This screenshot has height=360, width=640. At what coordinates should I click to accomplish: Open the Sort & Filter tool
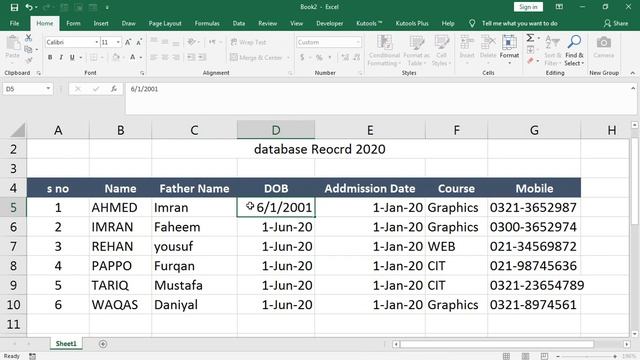(553, 50)
